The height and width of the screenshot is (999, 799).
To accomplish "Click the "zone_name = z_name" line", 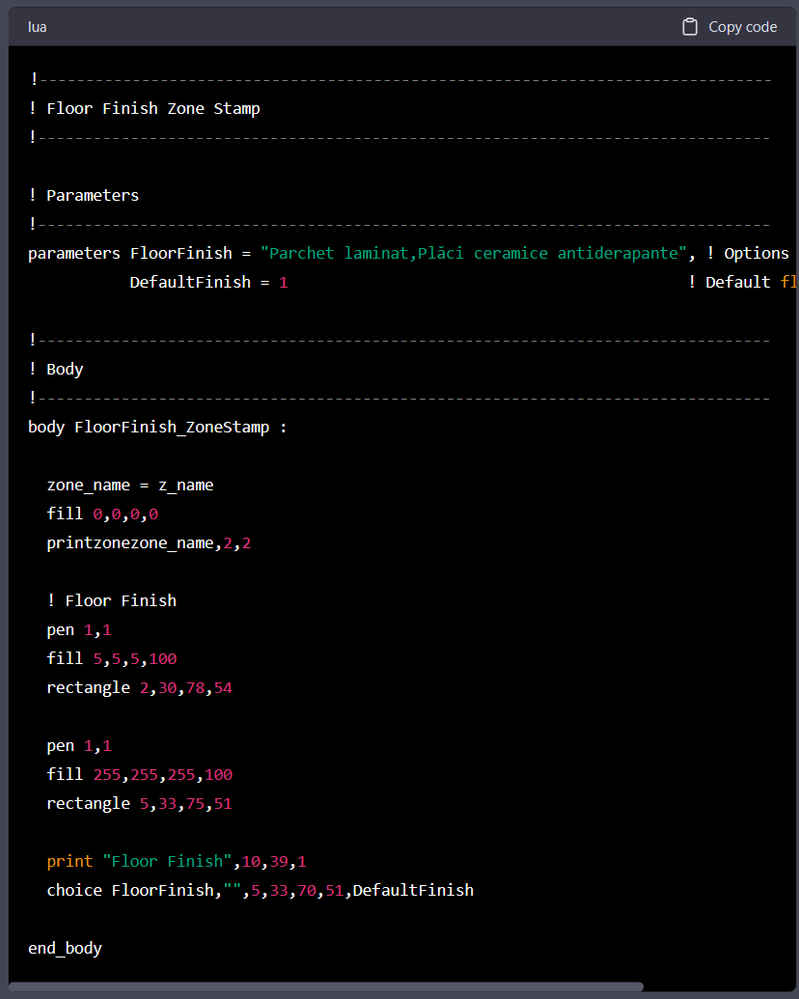I will point(130,485).
